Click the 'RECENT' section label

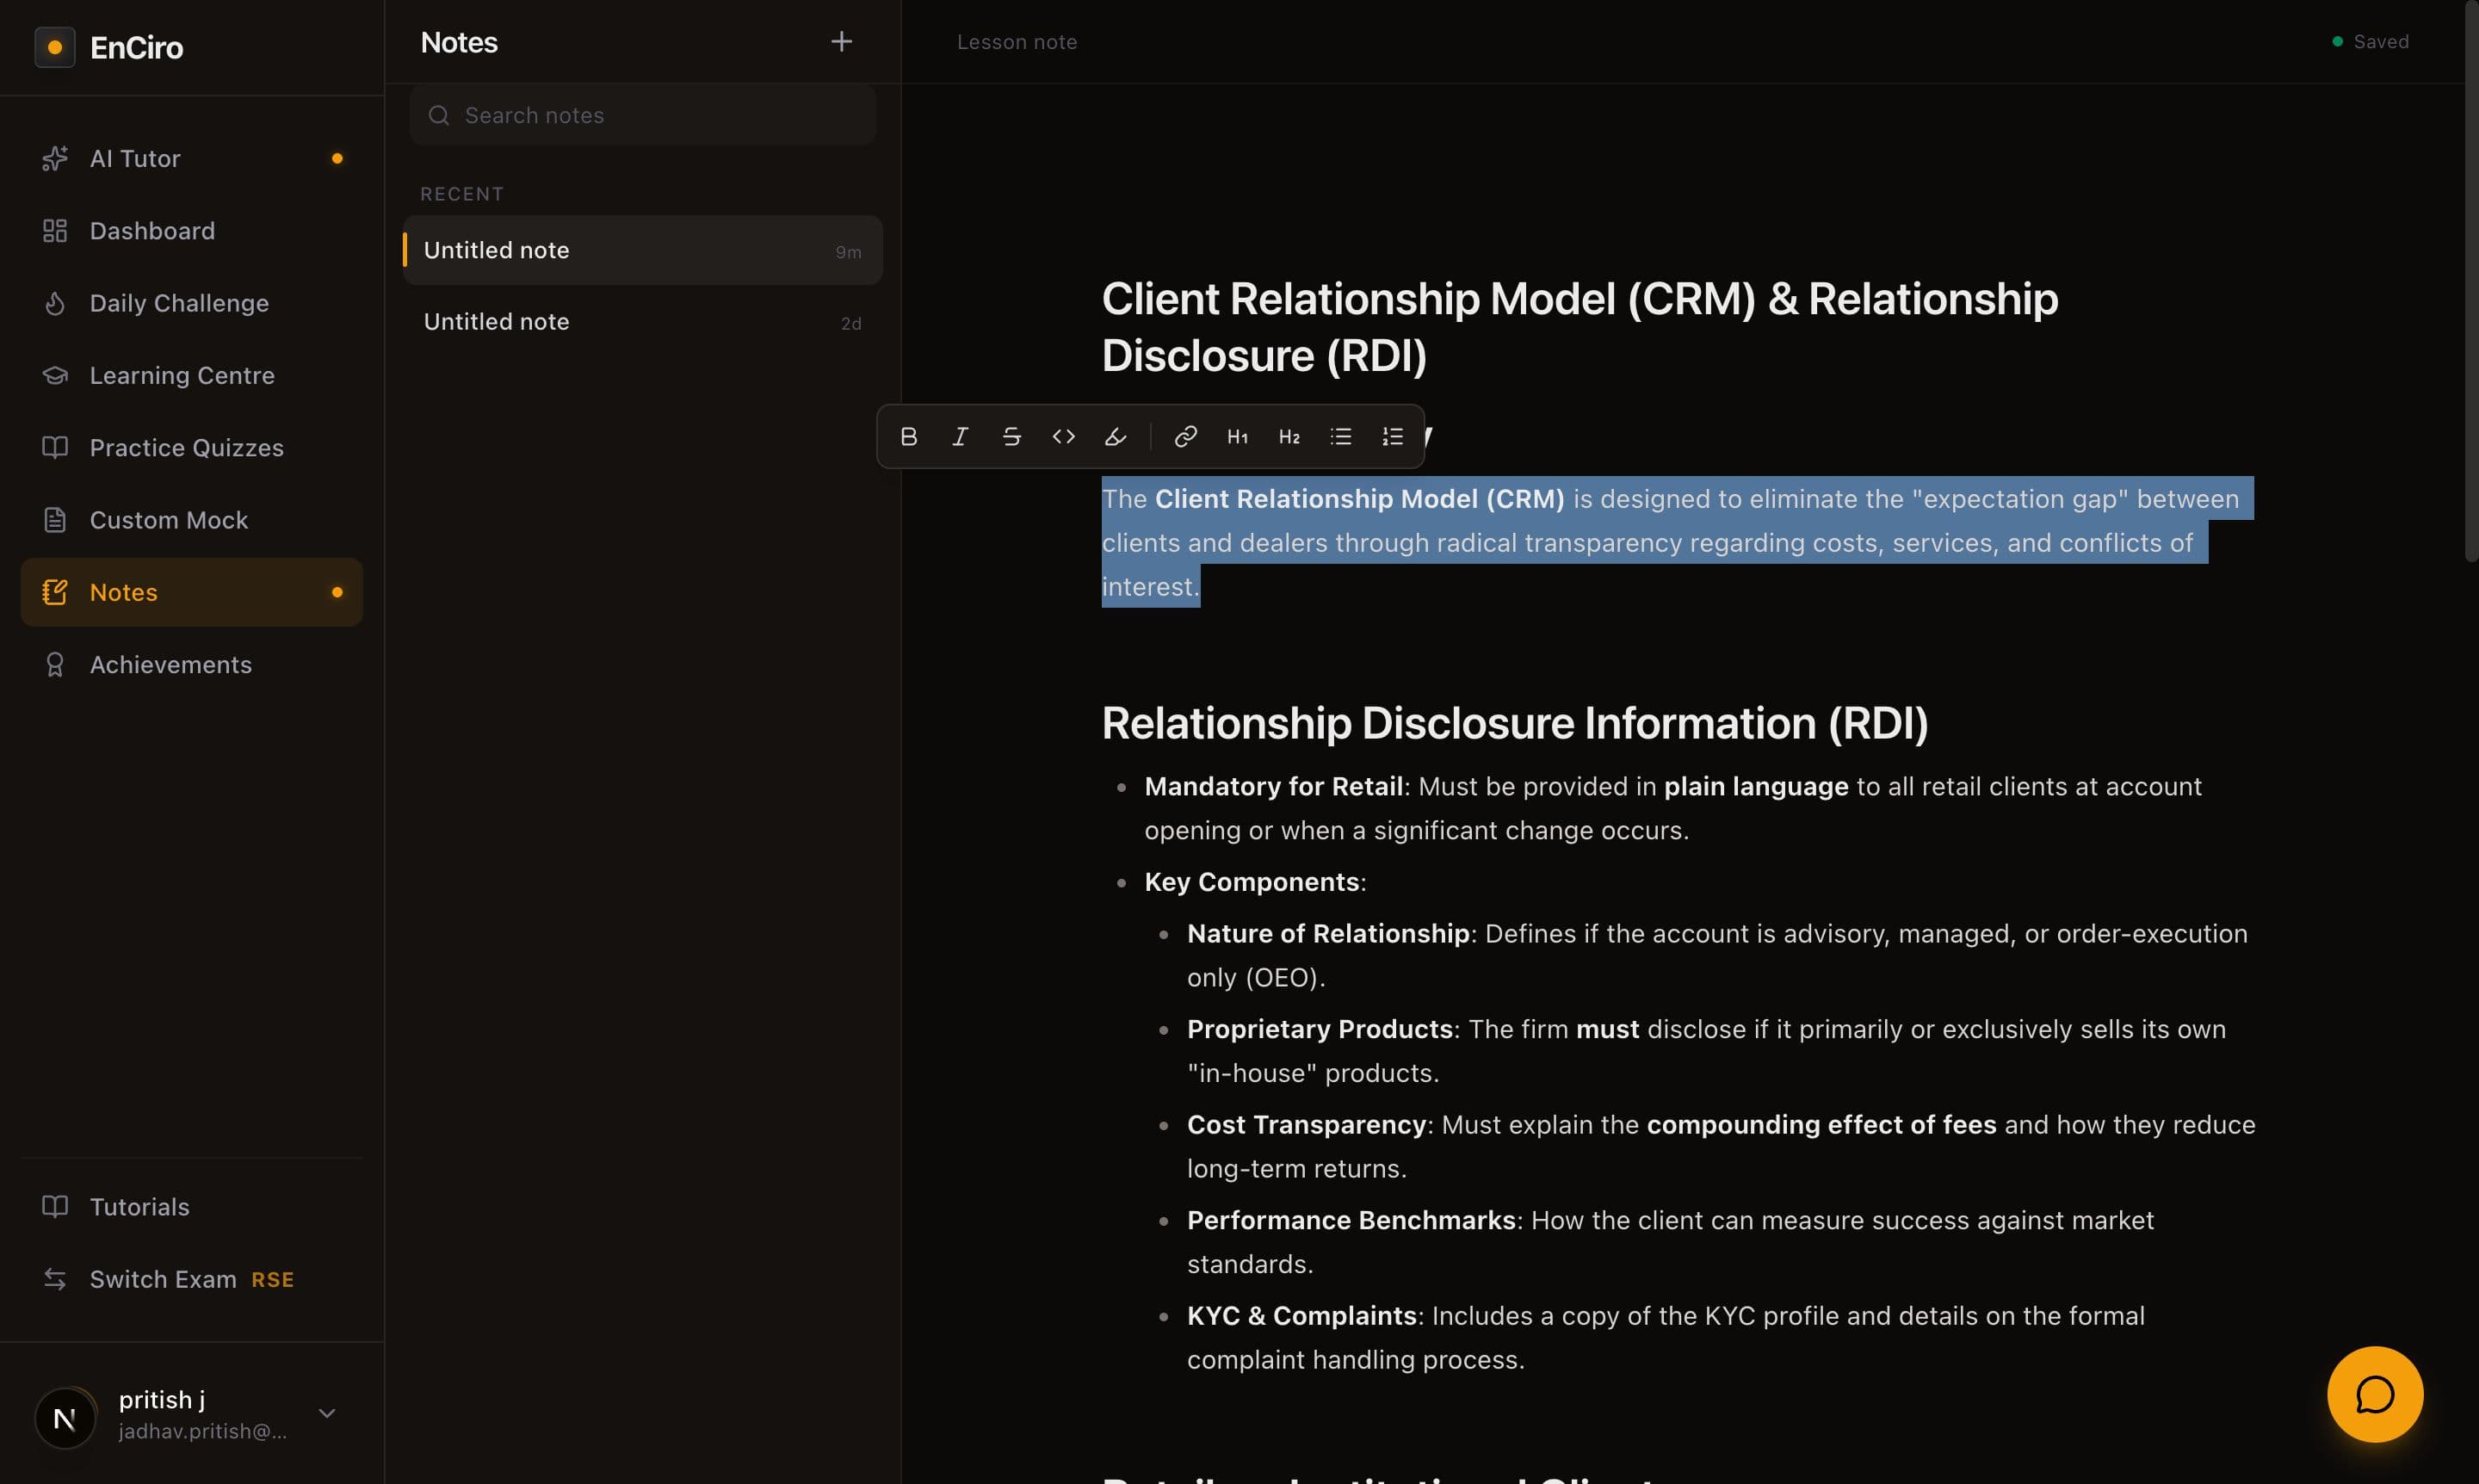click(x=462, y=194)
